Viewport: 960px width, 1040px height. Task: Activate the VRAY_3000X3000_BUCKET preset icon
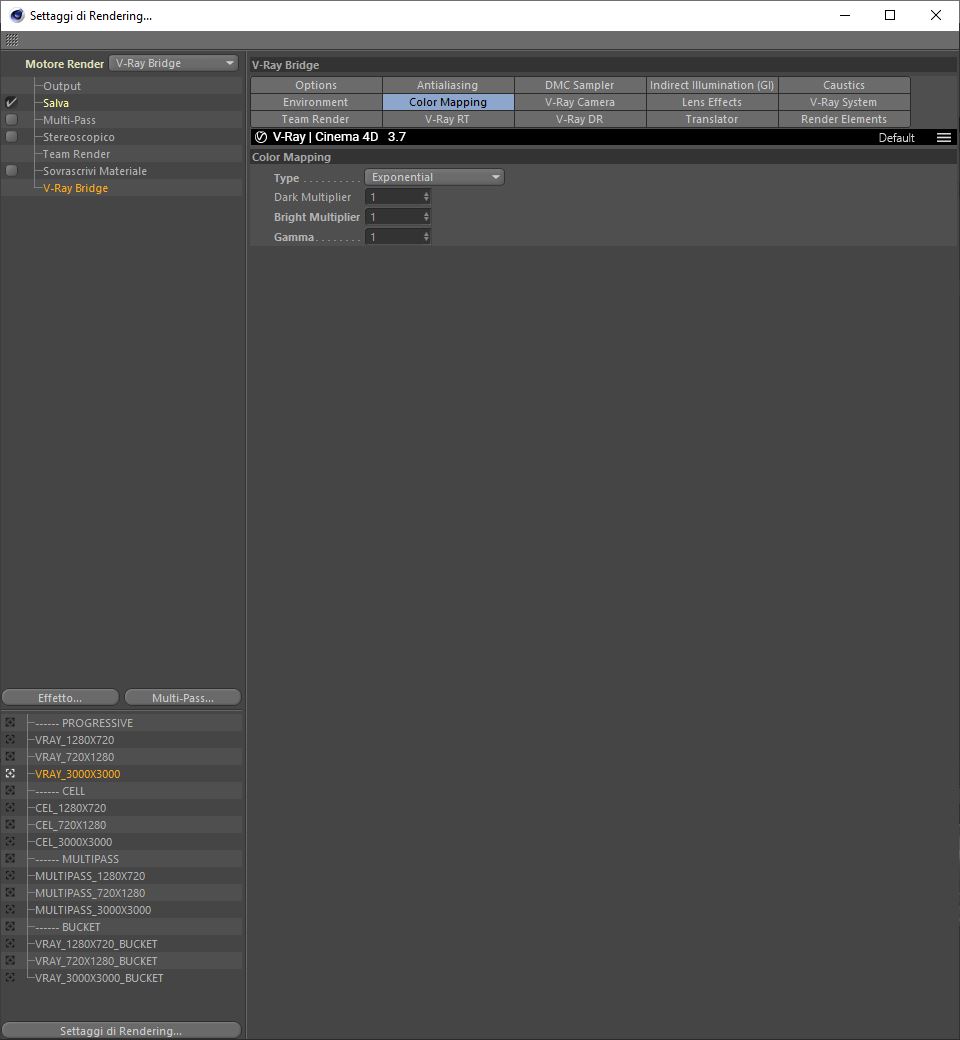click(x=10, y=978)
